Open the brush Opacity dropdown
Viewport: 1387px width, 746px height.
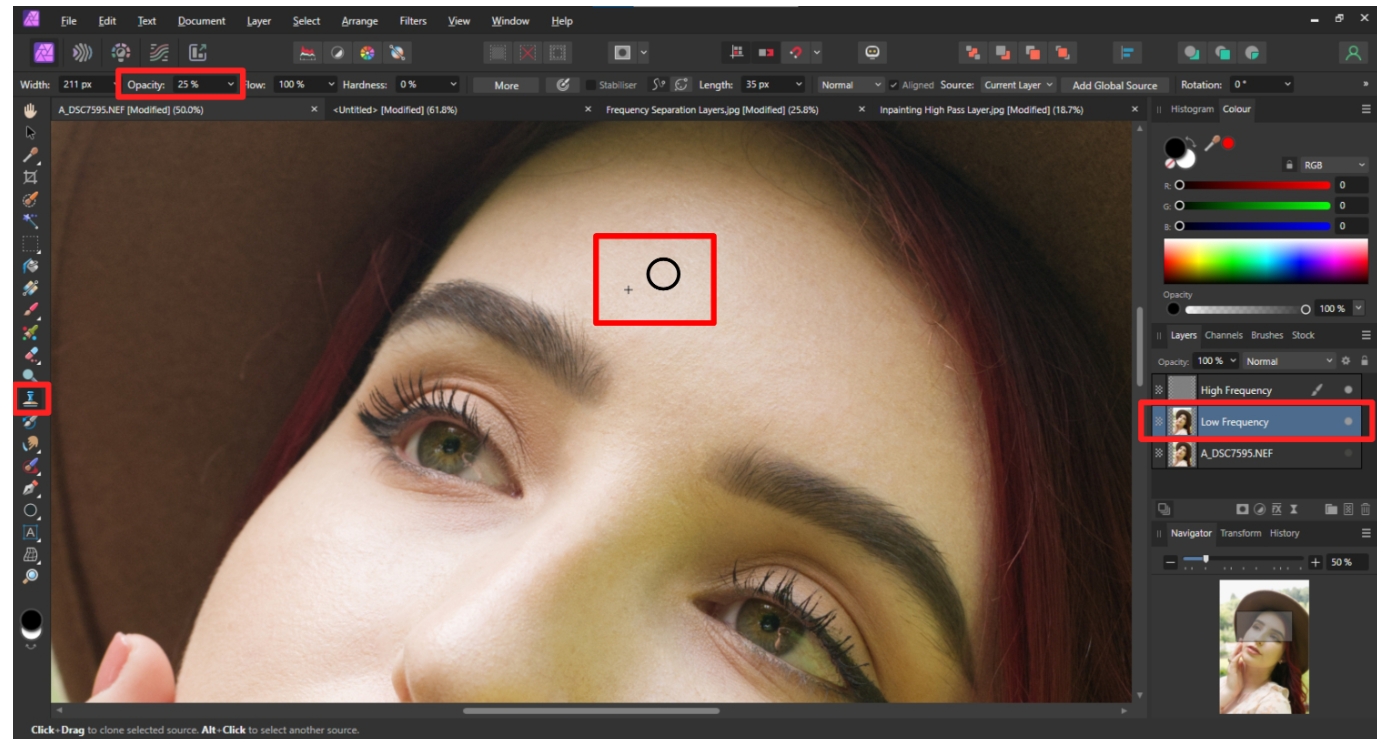pos(231,85)
